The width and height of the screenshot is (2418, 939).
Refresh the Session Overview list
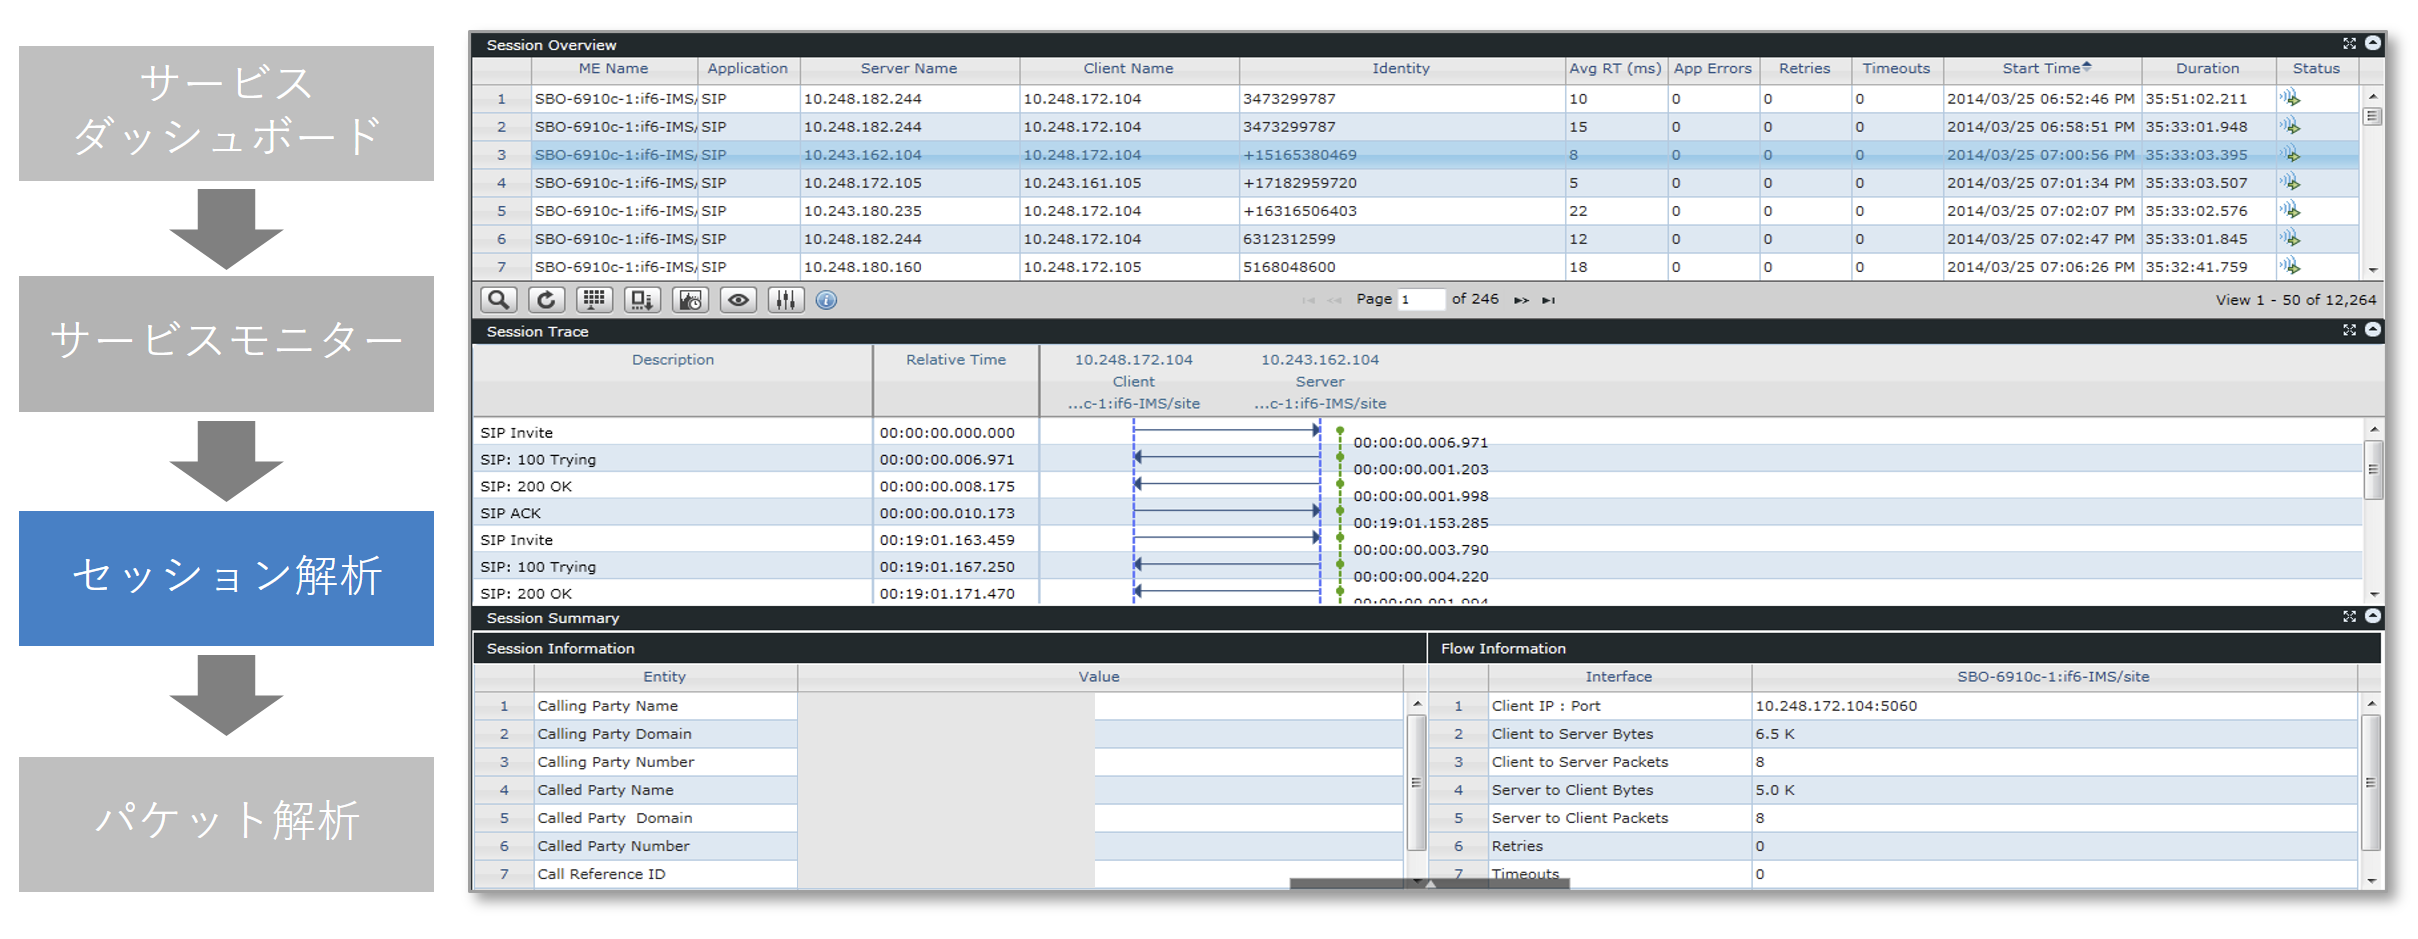click(x=545, y=299)
